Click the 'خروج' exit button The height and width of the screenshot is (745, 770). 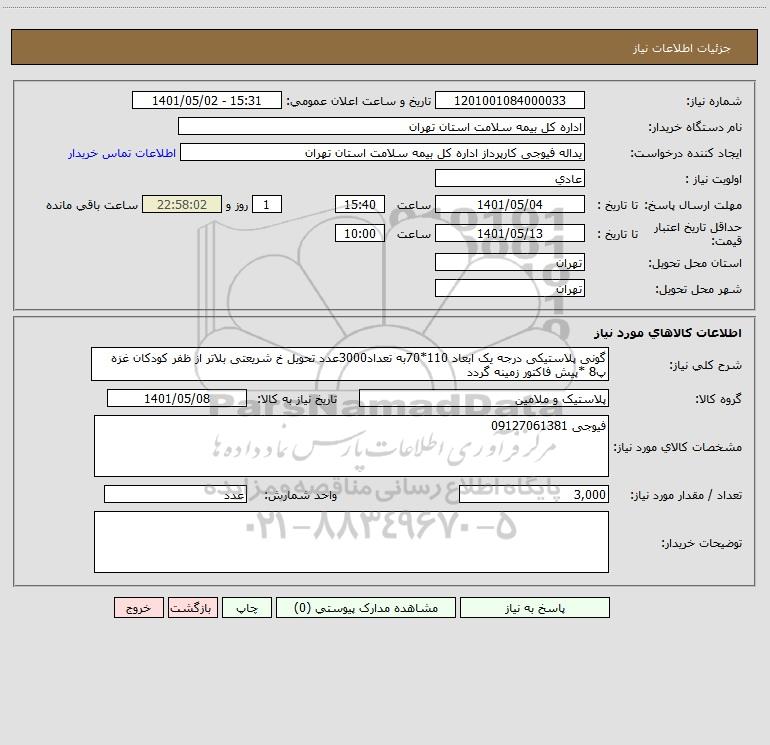coord(138,608)
